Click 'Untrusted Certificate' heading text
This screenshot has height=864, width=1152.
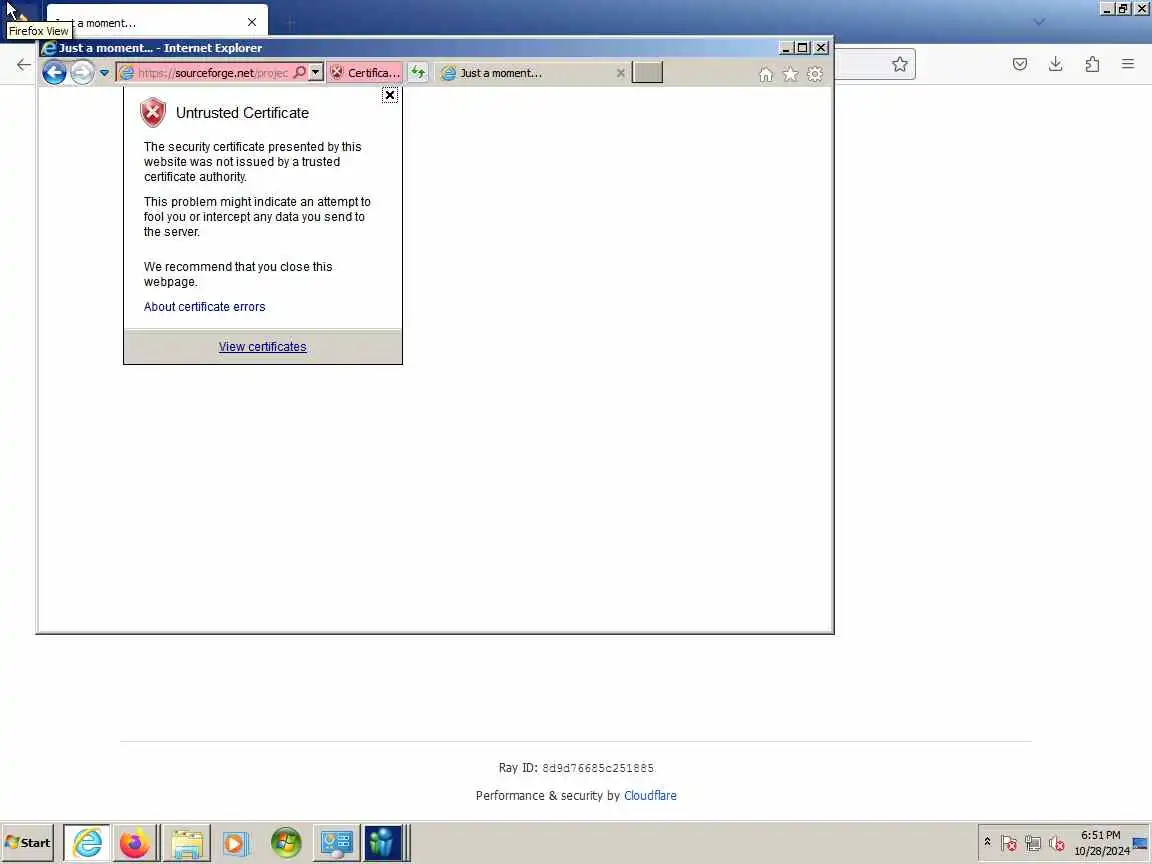(242, 113)
